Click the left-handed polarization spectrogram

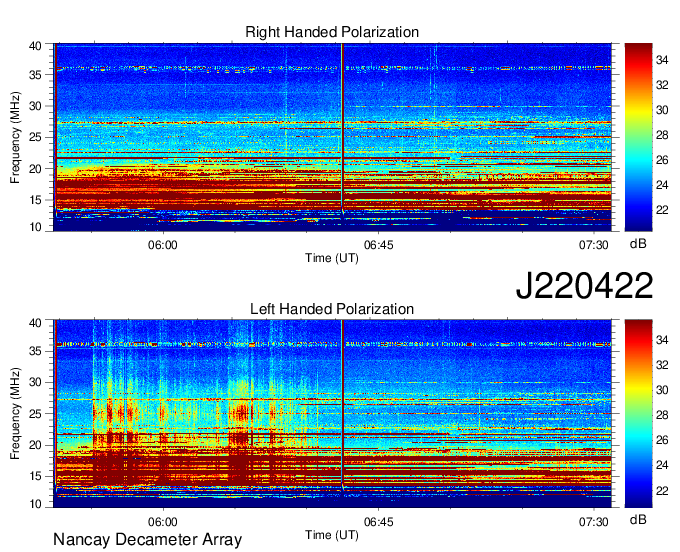pyautogui.click(x=332, y=414)
